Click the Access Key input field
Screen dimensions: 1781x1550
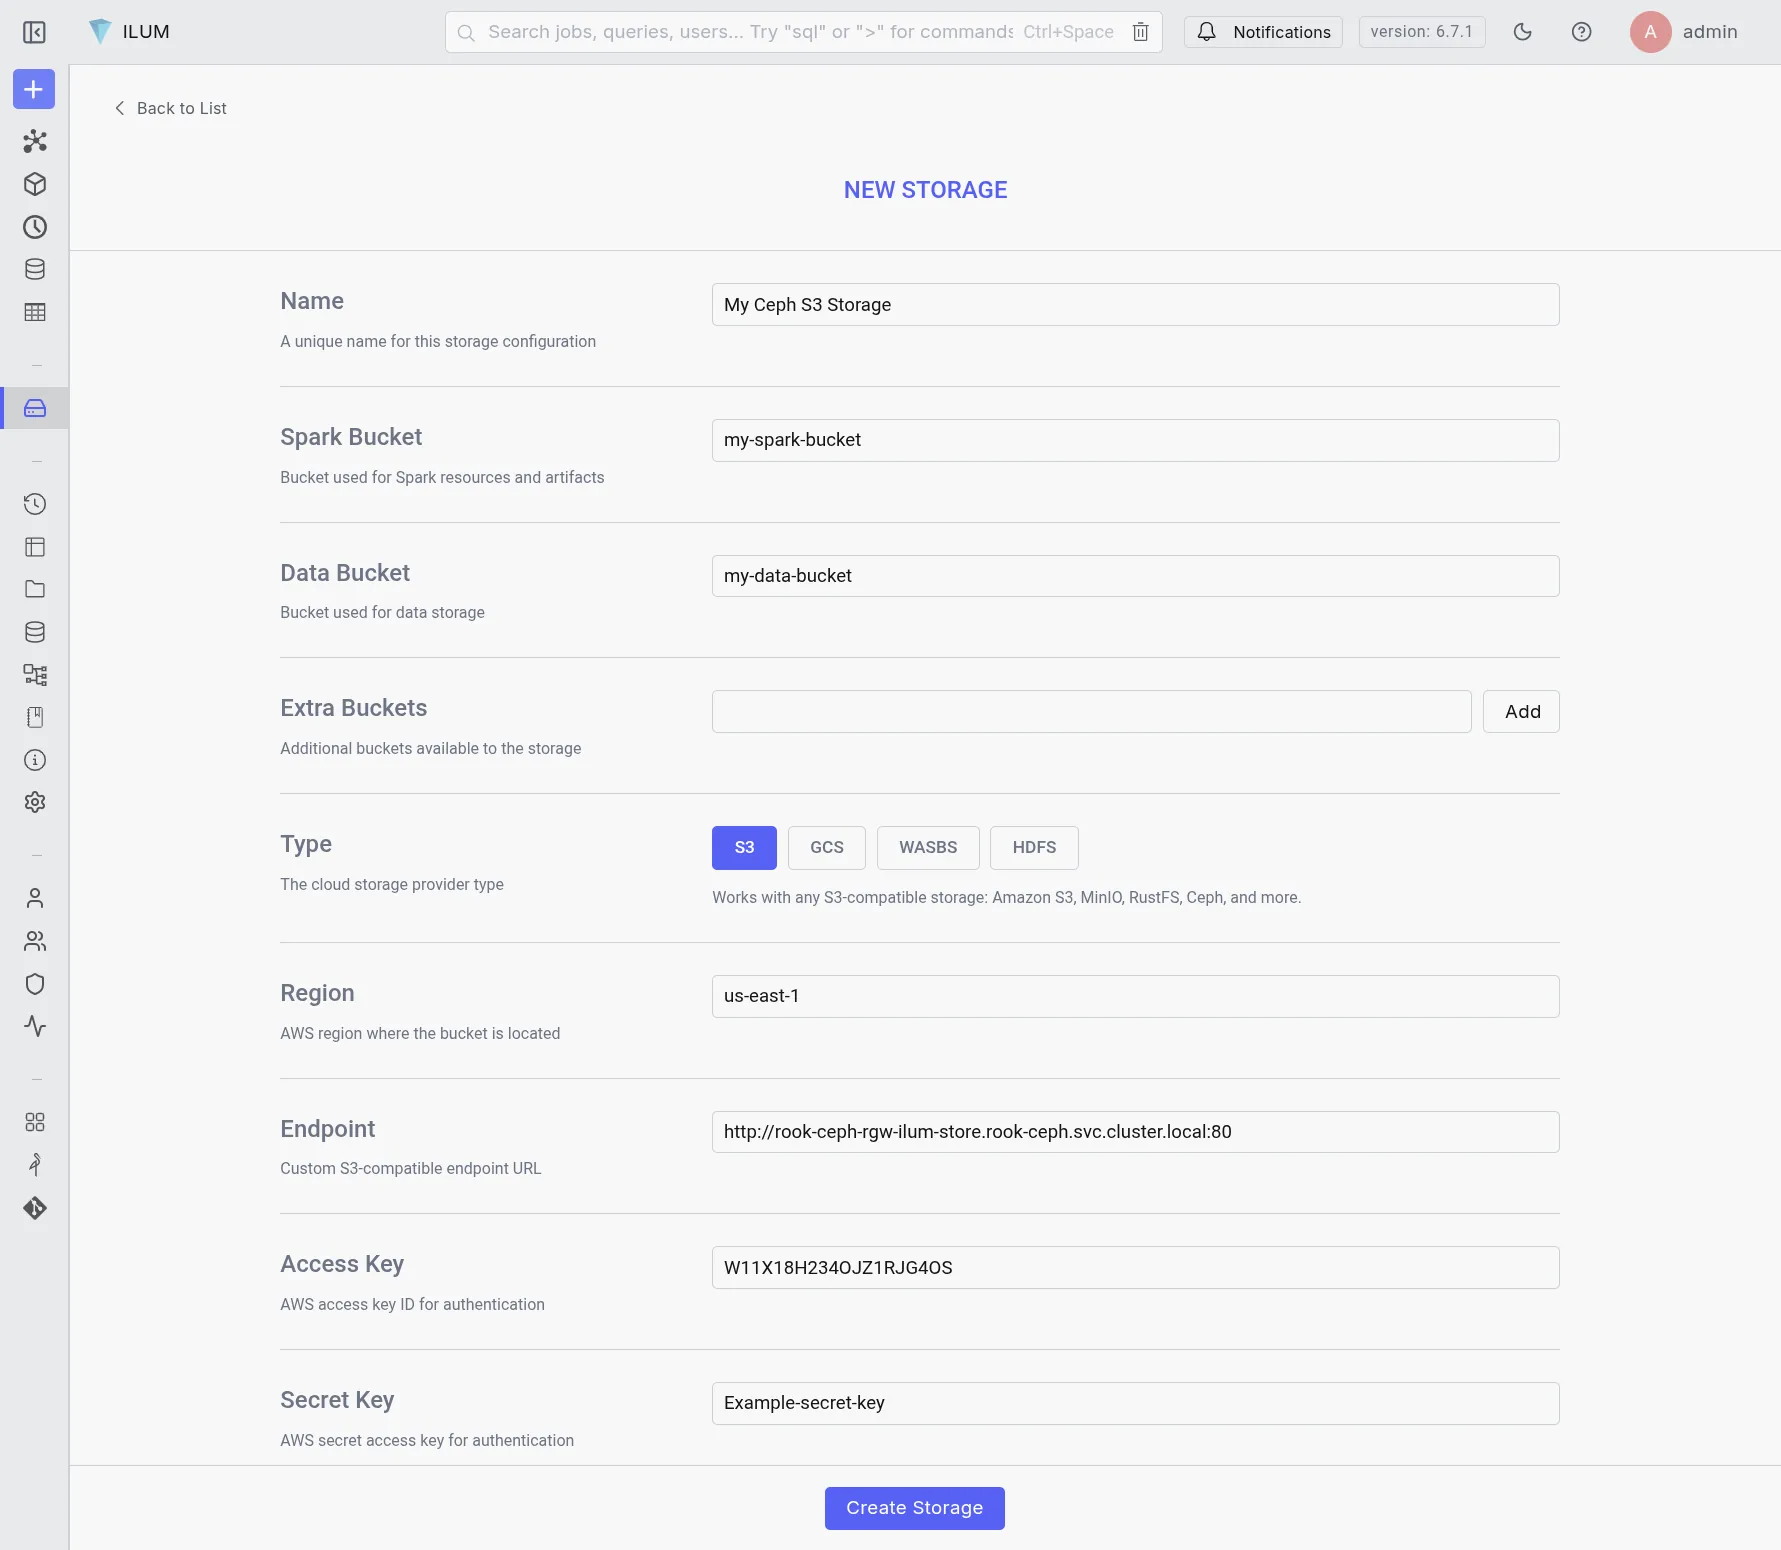click(x=1135, y=1267)
